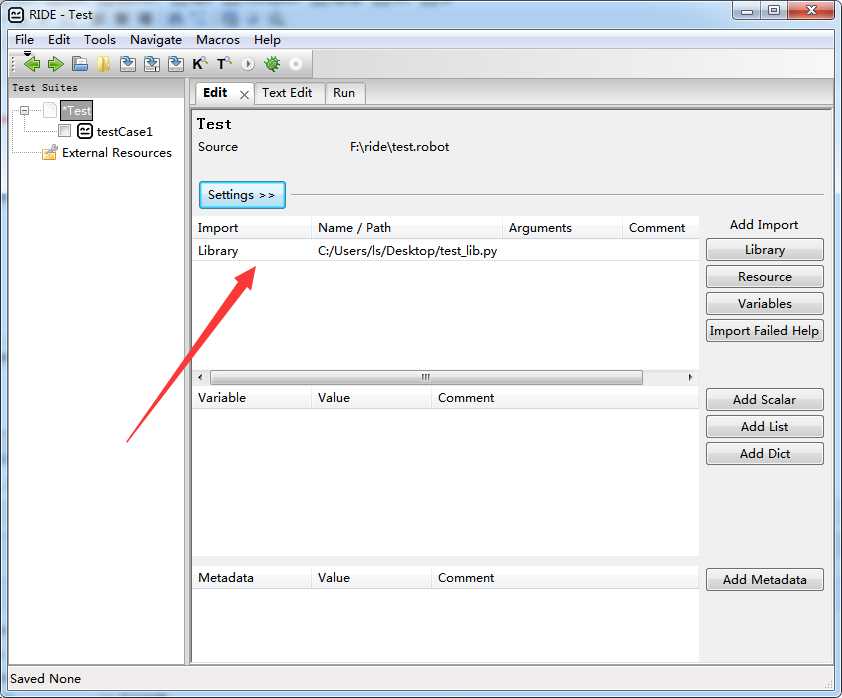The image size is (842, 698).
Task: Click the C:/Users/ls/Desktop/test_lib.py path
Action: coord(408,251)
